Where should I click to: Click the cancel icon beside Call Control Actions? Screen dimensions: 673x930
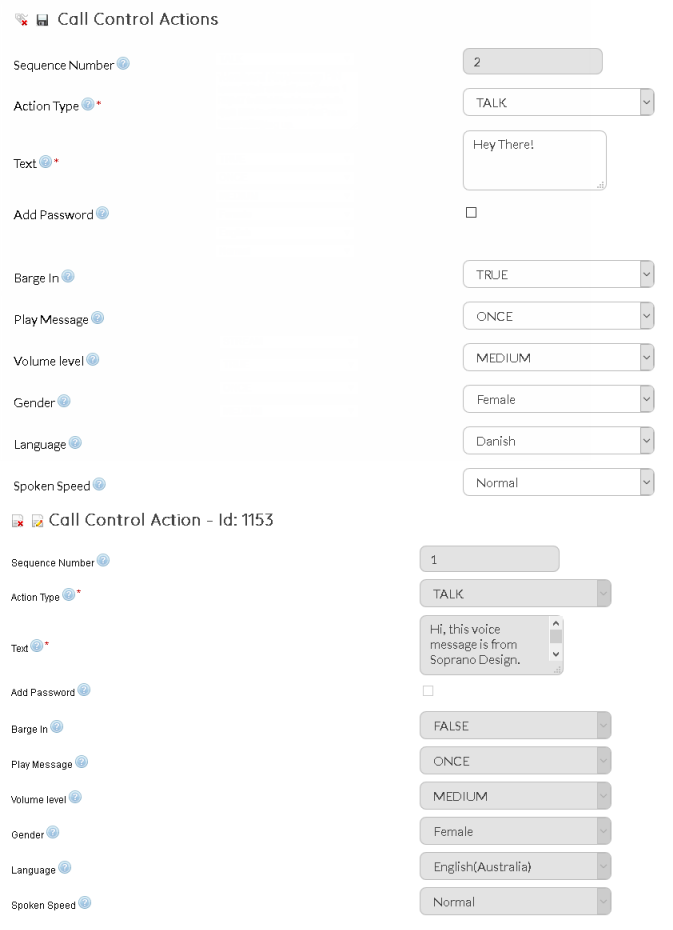[x=22, y=20]
